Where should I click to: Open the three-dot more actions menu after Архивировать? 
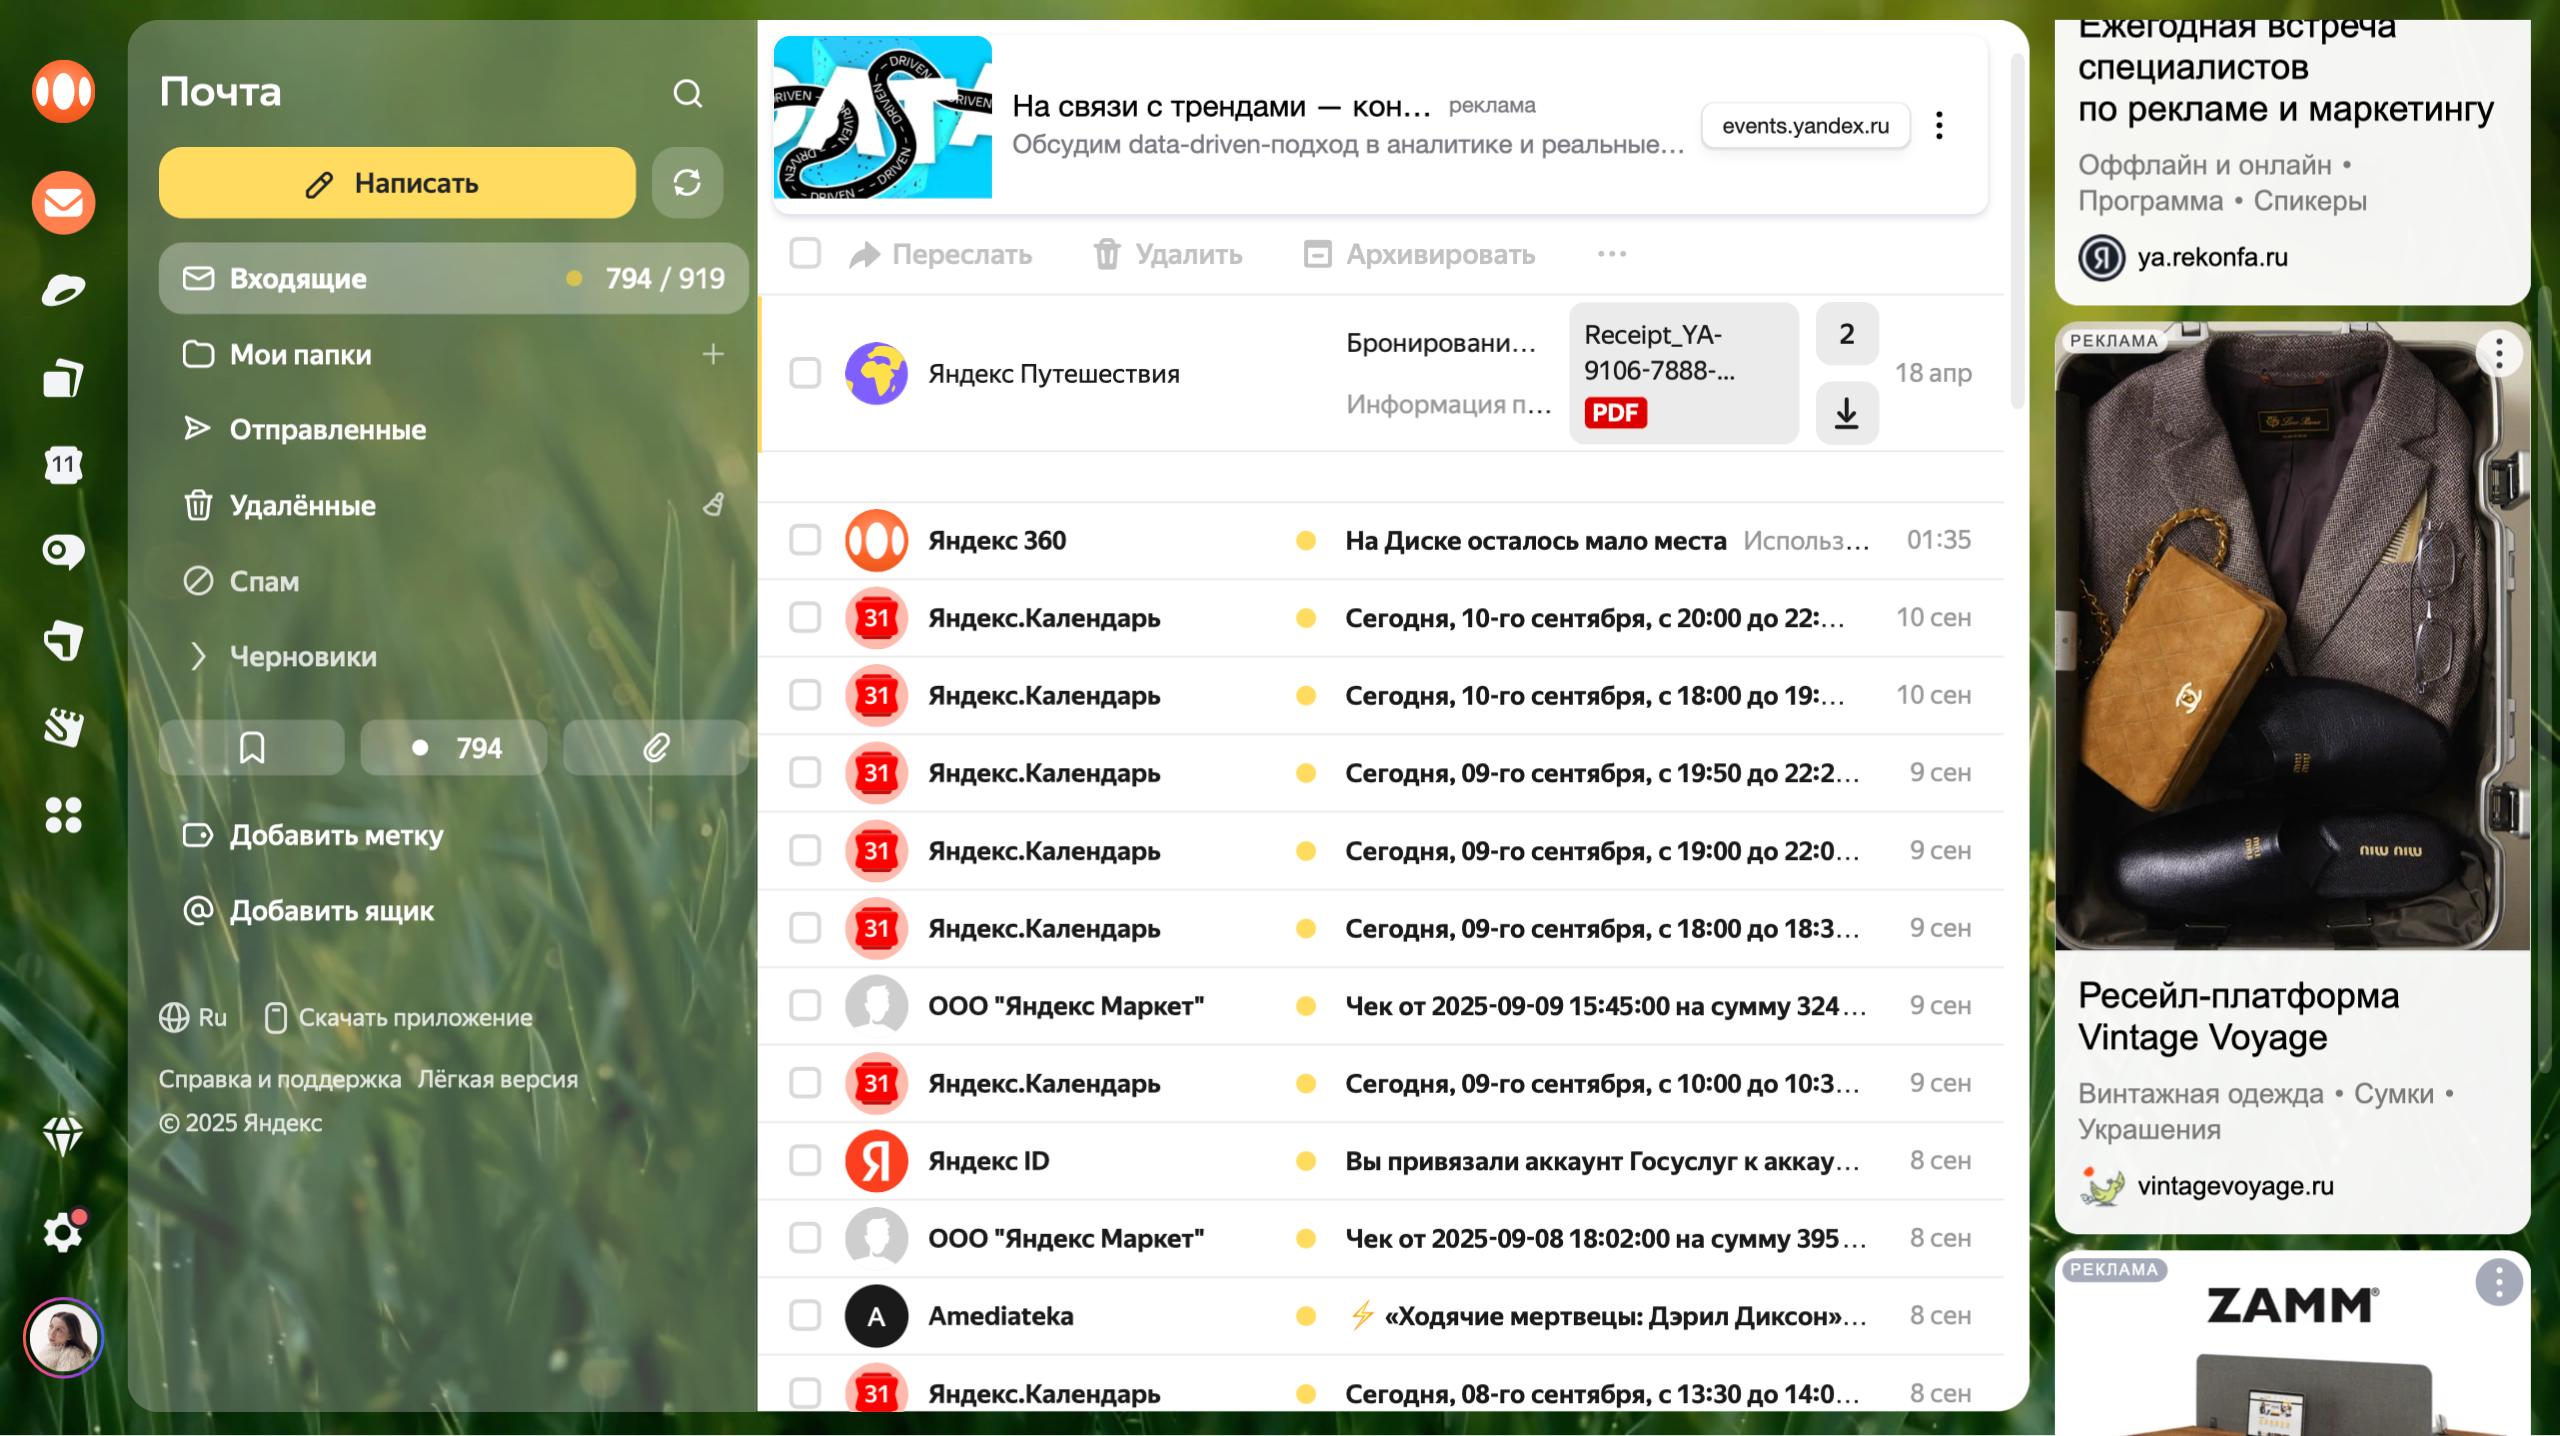(x=1612, y=254)
